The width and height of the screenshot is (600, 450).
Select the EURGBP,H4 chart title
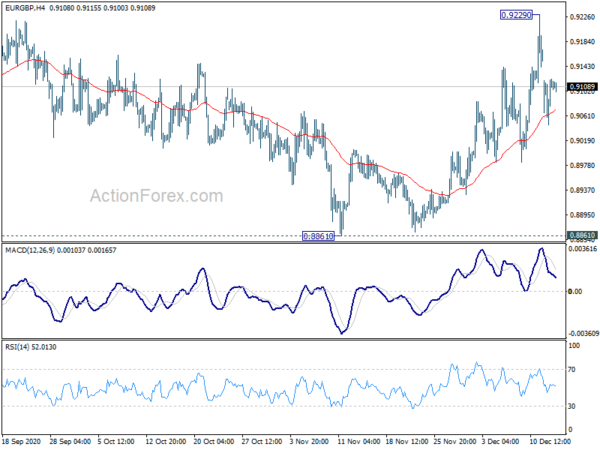click(25, 8)
